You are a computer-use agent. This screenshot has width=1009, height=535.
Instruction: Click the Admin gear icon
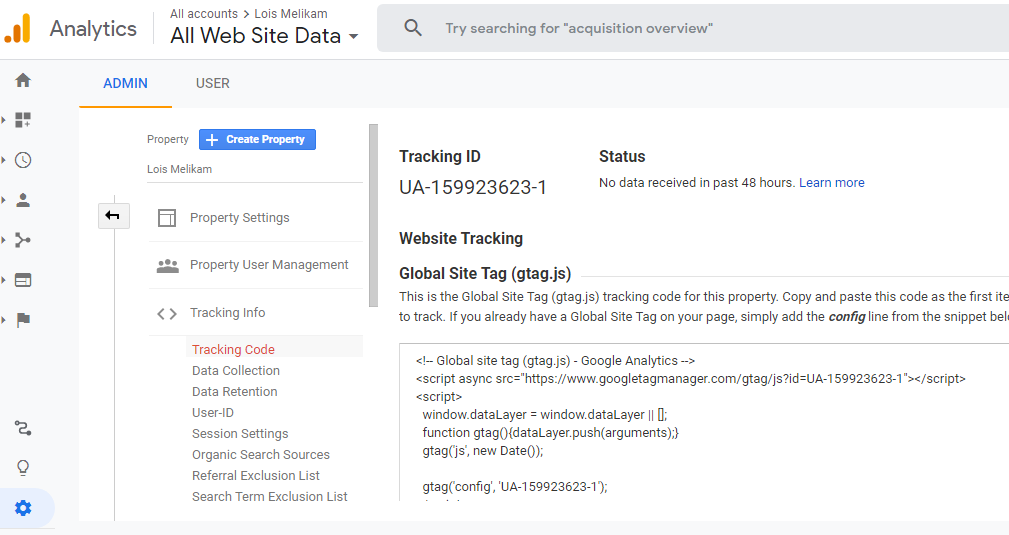coord(23,508)
